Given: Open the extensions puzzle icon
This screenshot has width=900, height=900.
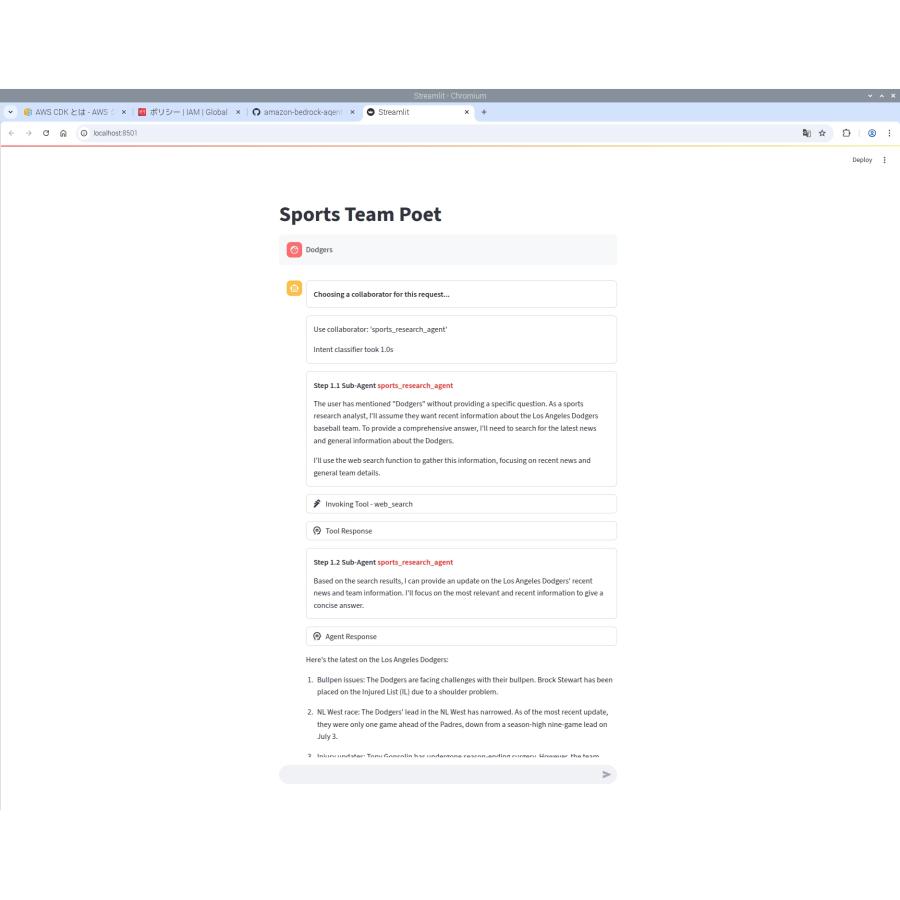Looking at the screenshot, I should [x=846, y=132].
